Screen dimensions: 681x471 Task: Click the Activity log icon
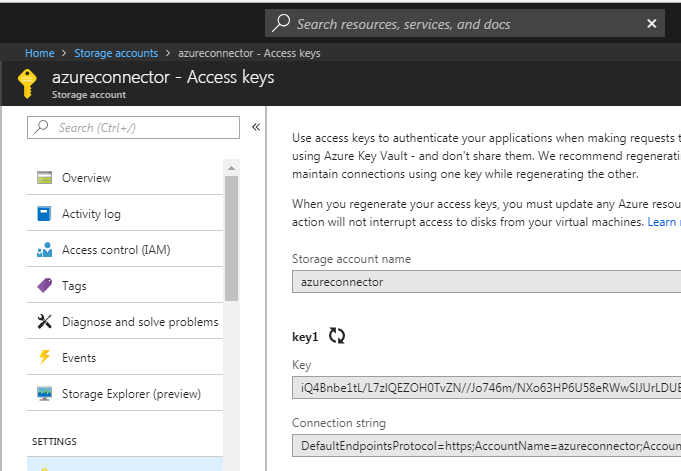click(44, 214)
